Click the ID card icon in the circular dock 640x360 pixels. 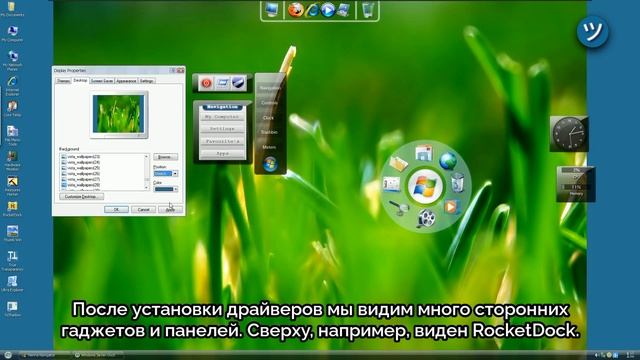click(x=391, y=184)
